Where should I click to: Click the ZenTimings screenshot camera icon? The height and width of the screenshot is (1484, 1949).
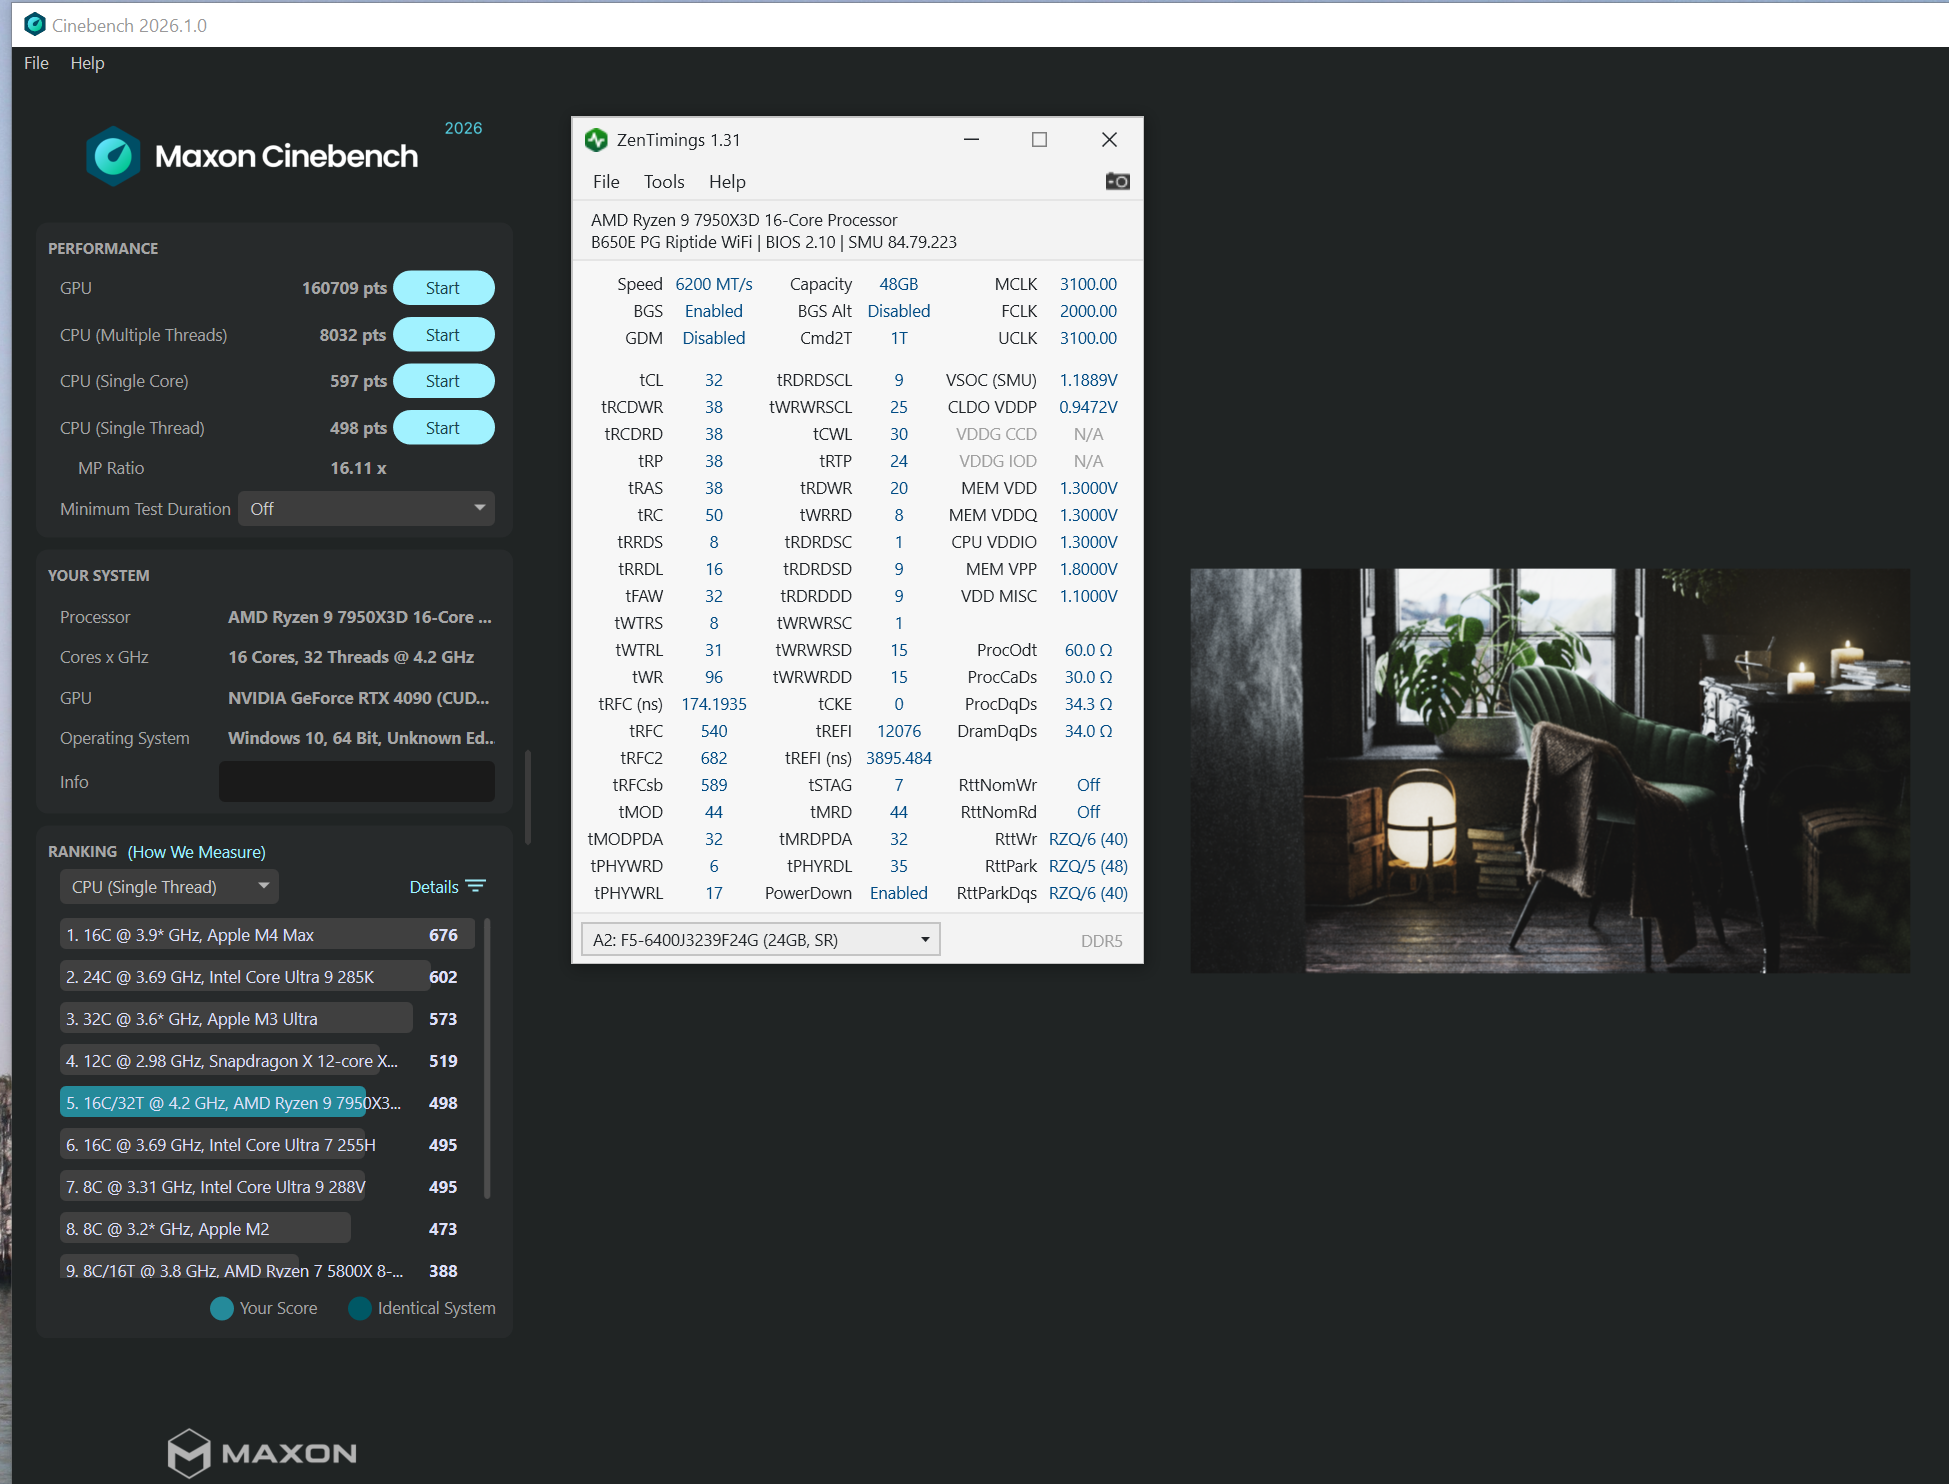pyautogui.click(x=1117, y=181)
